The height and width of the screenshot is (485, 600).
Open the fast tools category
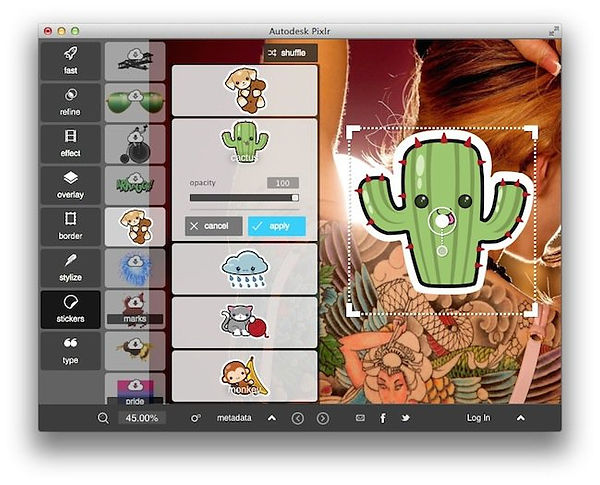click(x=70, y=61)
